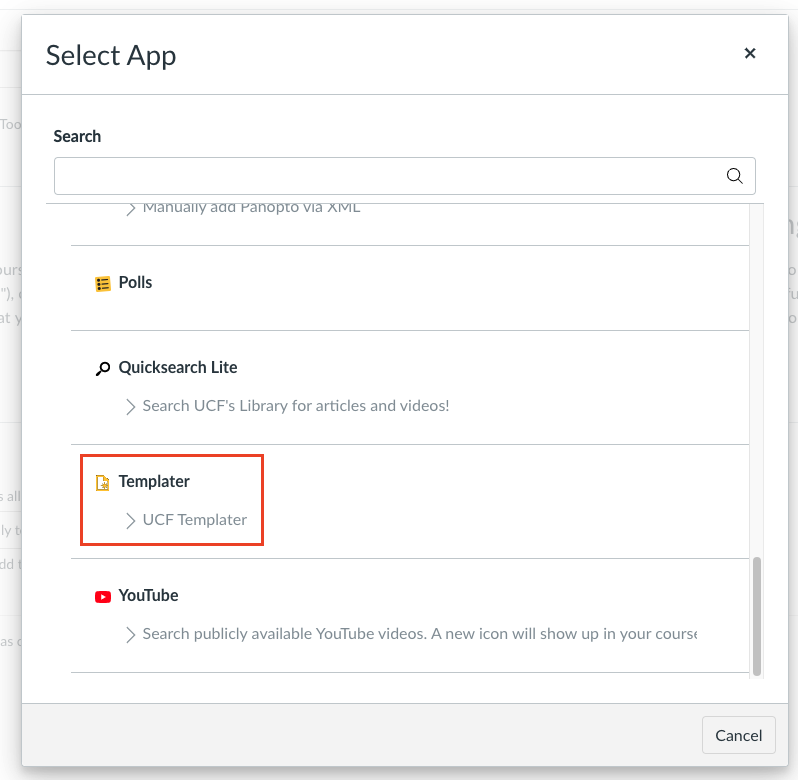Image resolution: width=798 pixels, height=780 pixels.
Task: Click "Search UCF's Library" description text
Action: pyautogui.click(x=296, y=406)
